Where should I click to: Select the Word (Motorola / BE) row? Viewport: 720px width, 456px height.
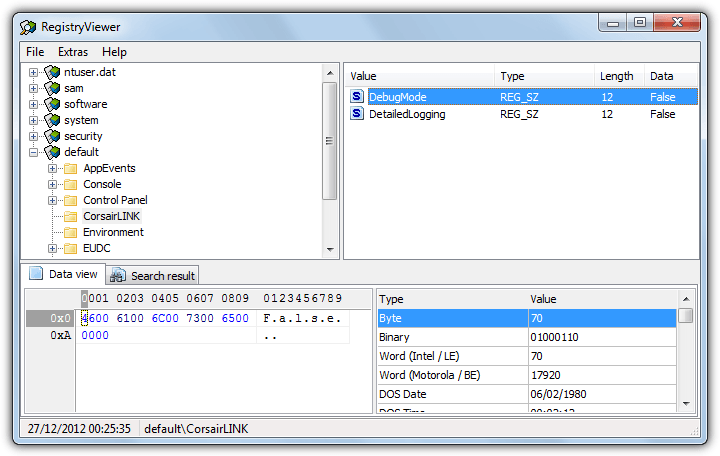pyautogui.click(x=527, y=375)
